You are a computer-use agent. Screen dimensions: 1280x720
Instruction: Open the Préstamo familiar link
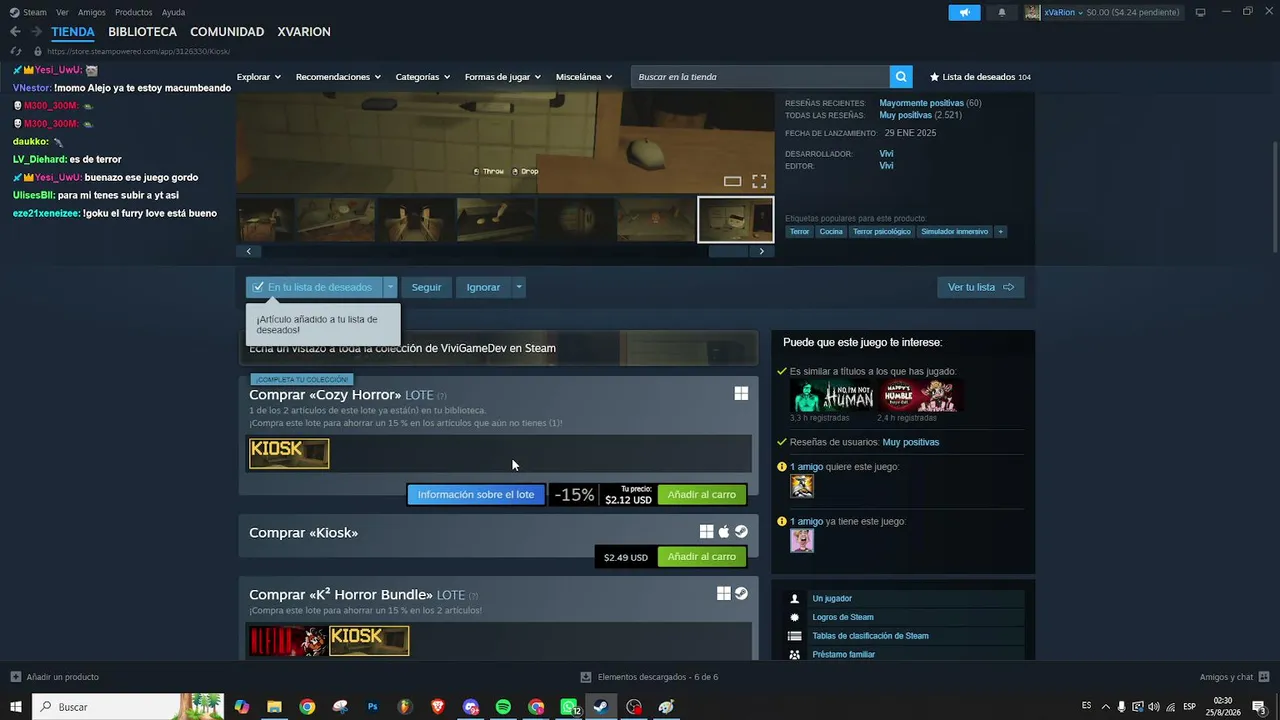point(844,654)
